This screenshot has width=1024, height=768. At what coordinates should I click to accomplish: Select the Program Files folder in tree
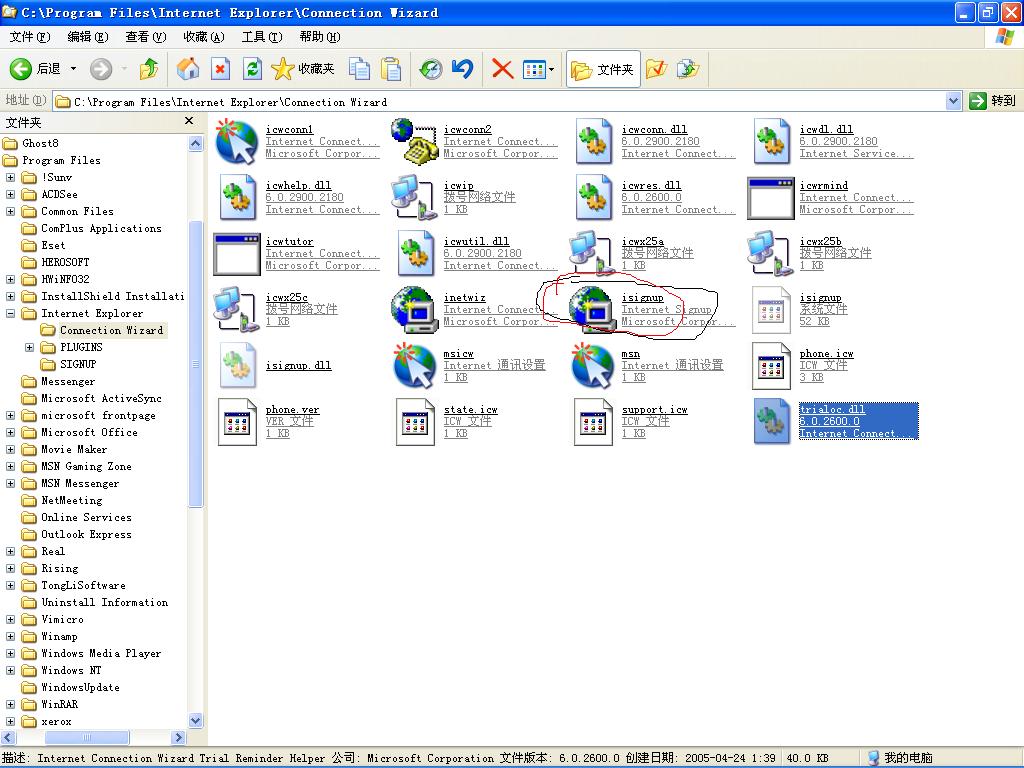(61, 161)
